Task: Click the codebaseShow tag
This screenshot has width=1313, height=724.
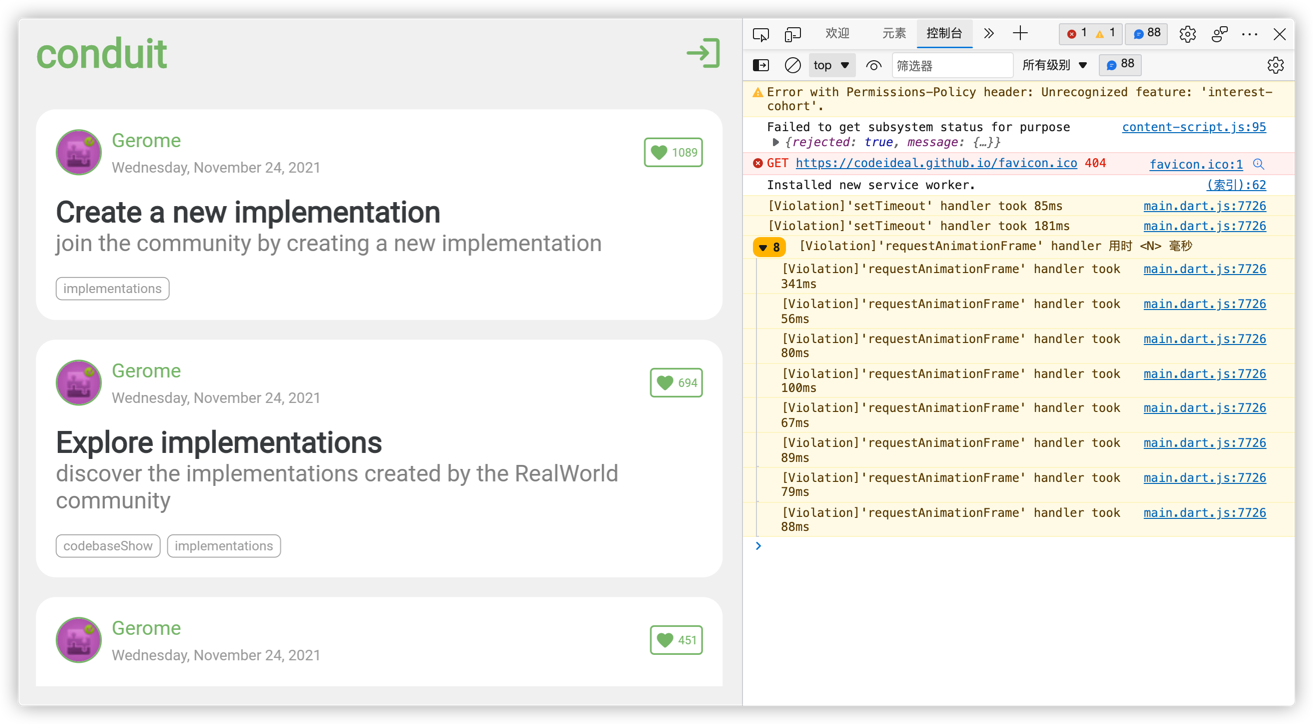Action: [x=108, y=546]
